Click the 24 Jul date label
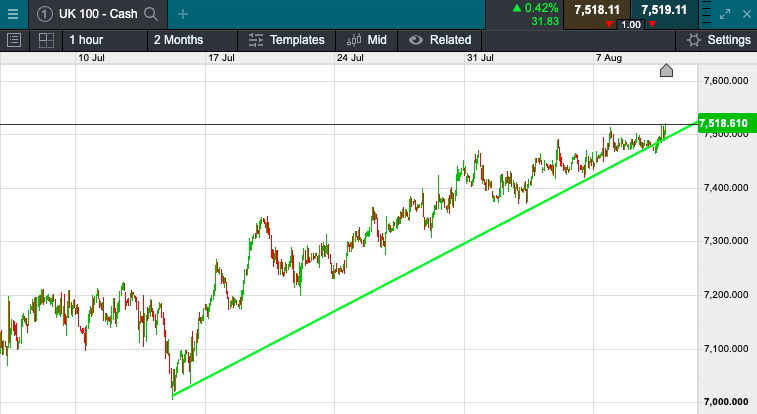757x414 pixels. pos(350,58)
